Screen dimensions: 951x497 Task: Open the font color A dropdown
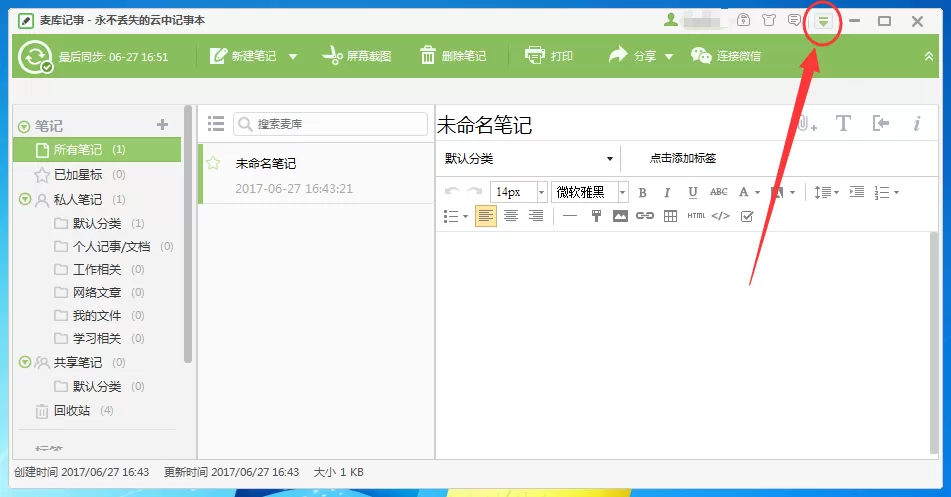pyautogui.click(x=758, y=192)
